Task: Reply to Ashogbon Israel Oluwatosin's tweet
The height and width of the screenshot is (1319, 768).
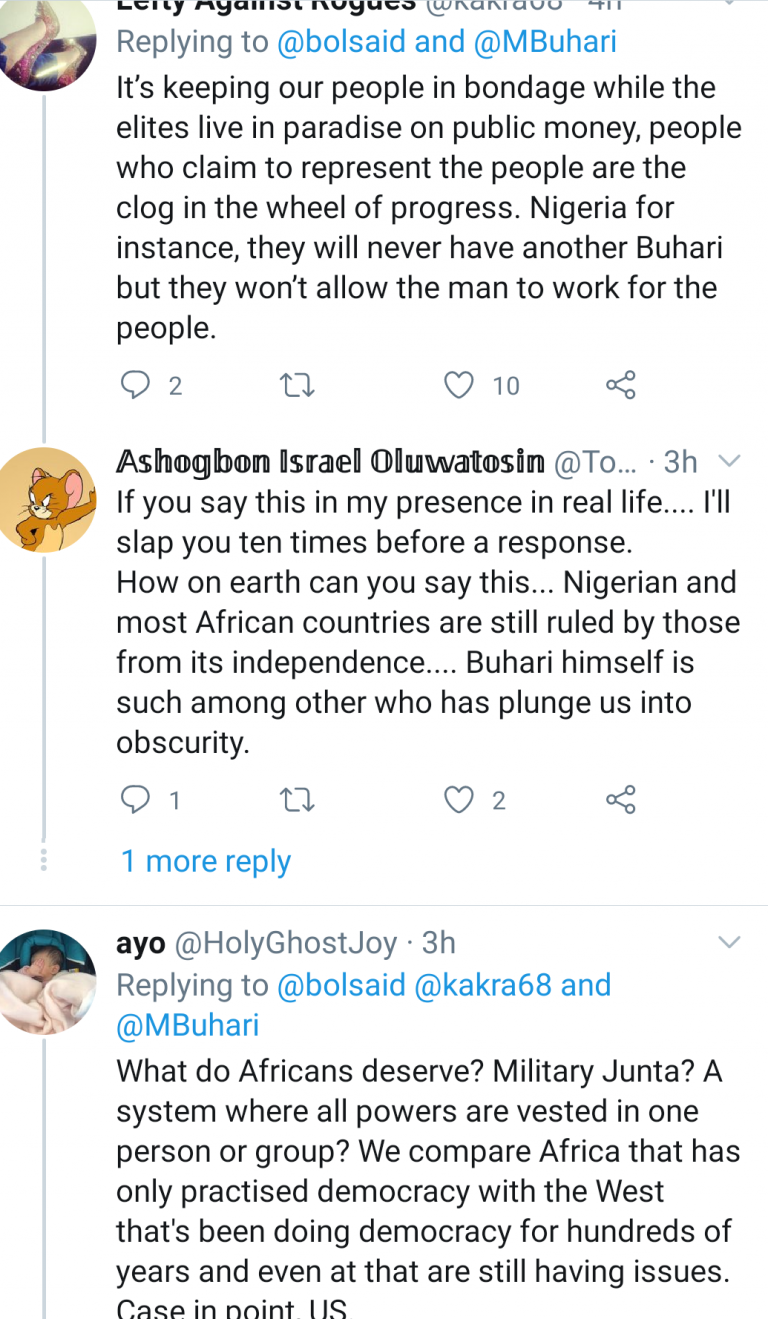Action: (x=135, y=799)
